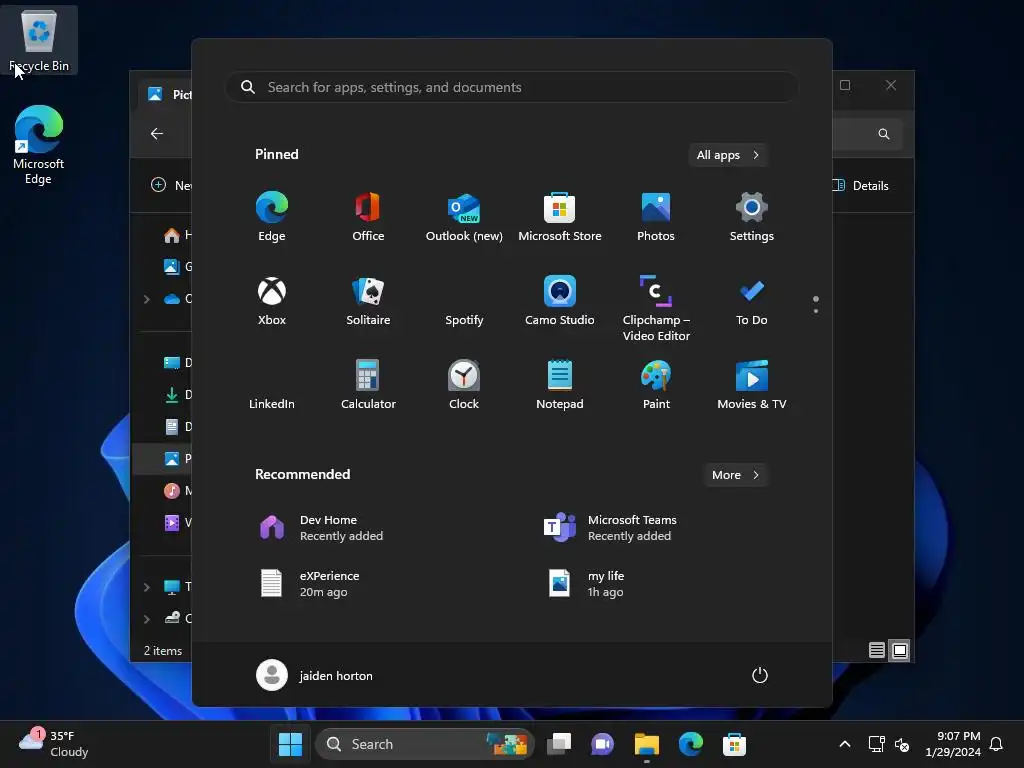Click the Back arrow in File Explorer
The image size is (1024, 768).
click(157, 134)
